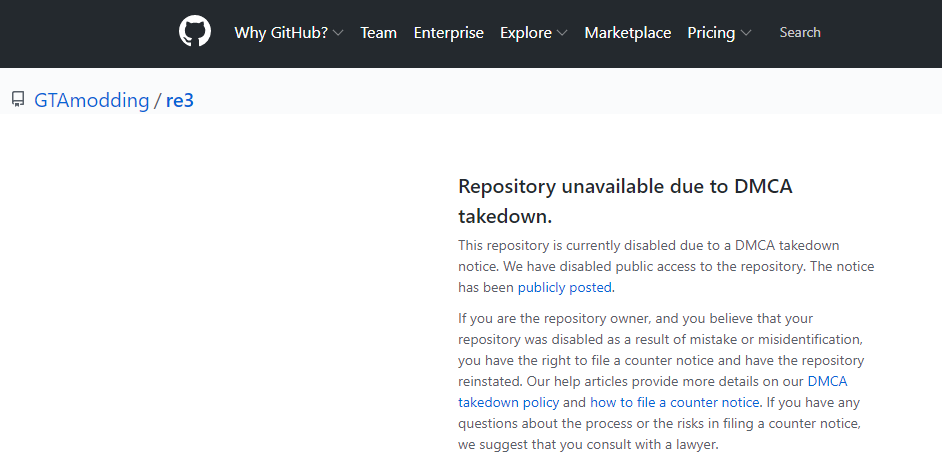Click the repository book icon beside GTAmodding
Screen dimensions: 942x463
tap(18, 100)
